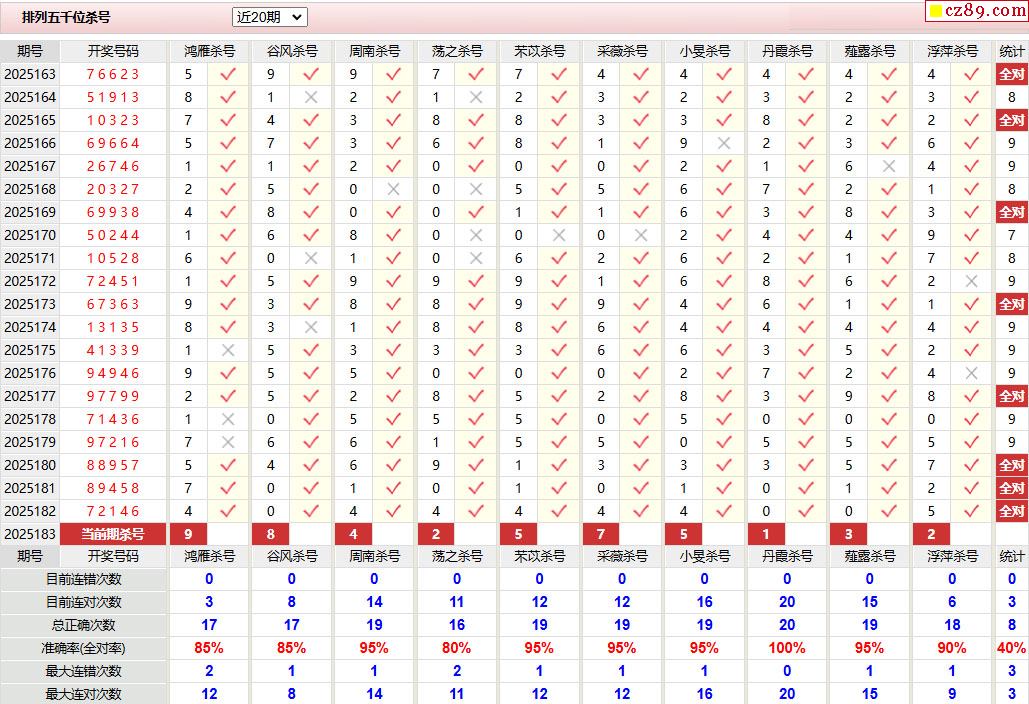This screenshot has height=704, width=1029.
Task: Open the 近20期 period dropdown
Action: 269,17
